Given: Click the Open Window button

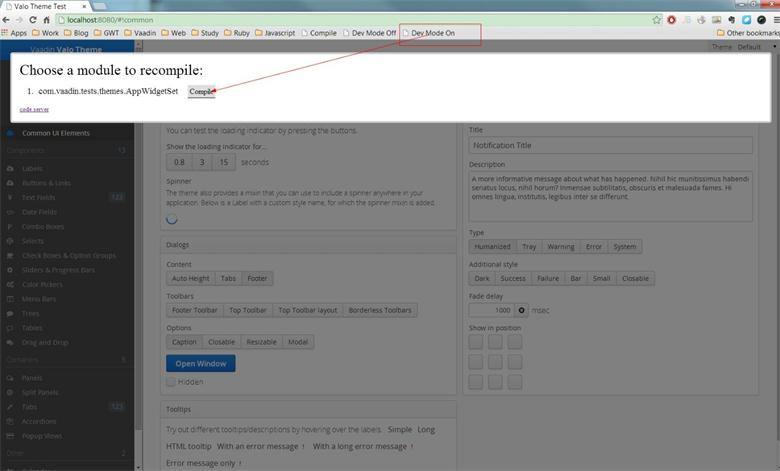Looking at the screenshot, I should tap(201, 363).
